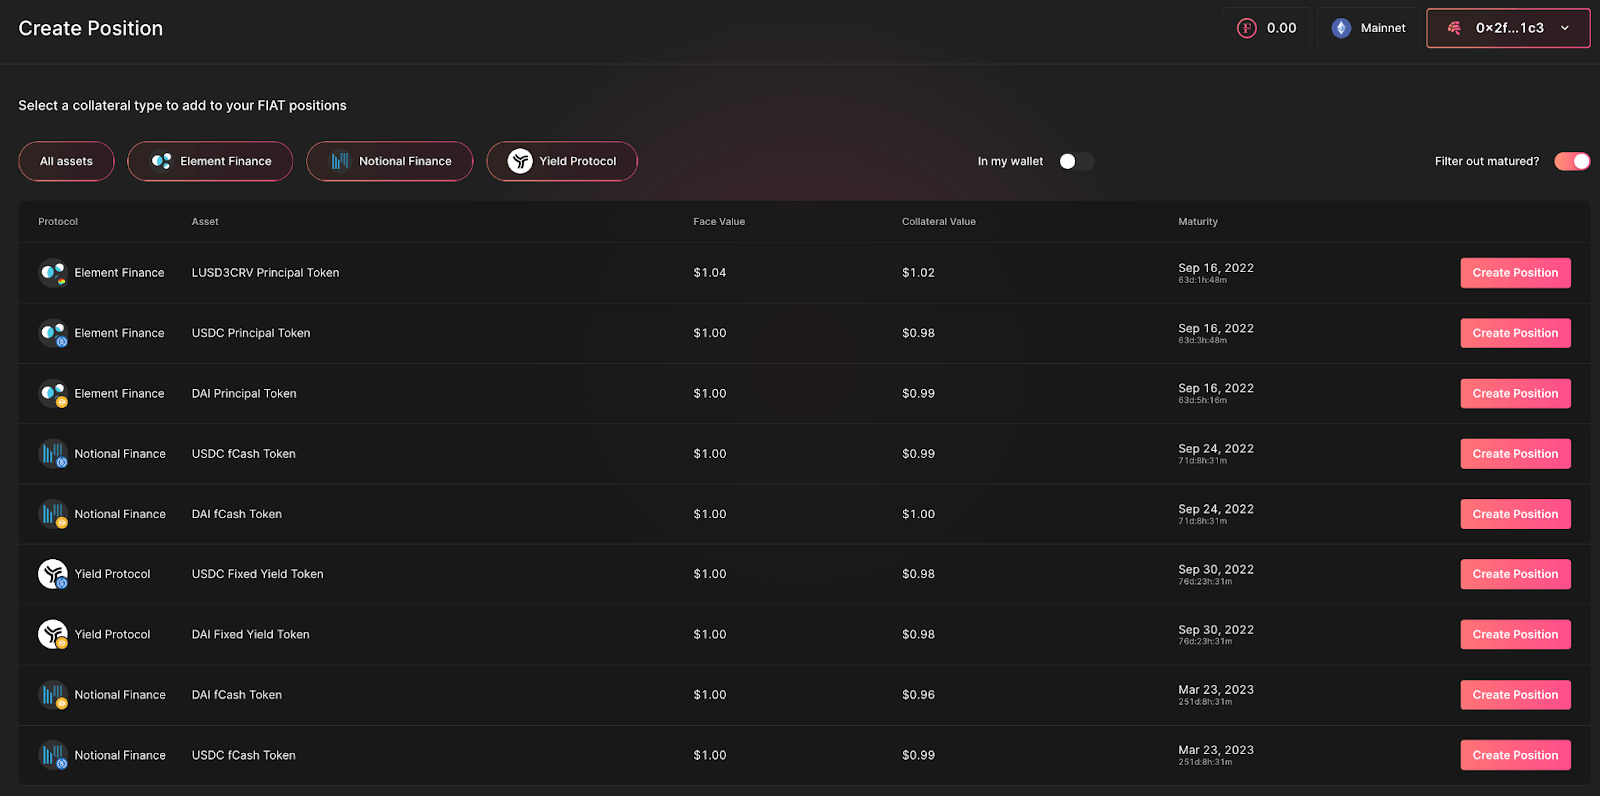Click the FIAT balance coin icon
1600x796 pixels.
[1246, 28]
